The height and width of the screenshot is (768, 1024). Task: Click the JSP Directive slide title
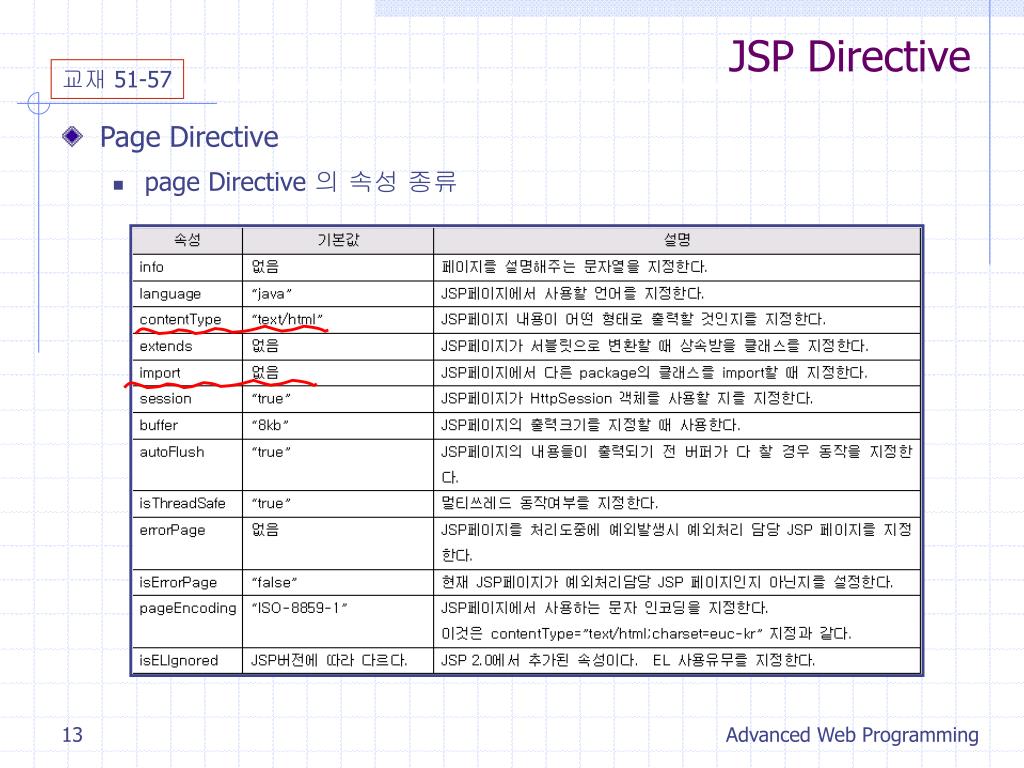click(x=849, y=56)
